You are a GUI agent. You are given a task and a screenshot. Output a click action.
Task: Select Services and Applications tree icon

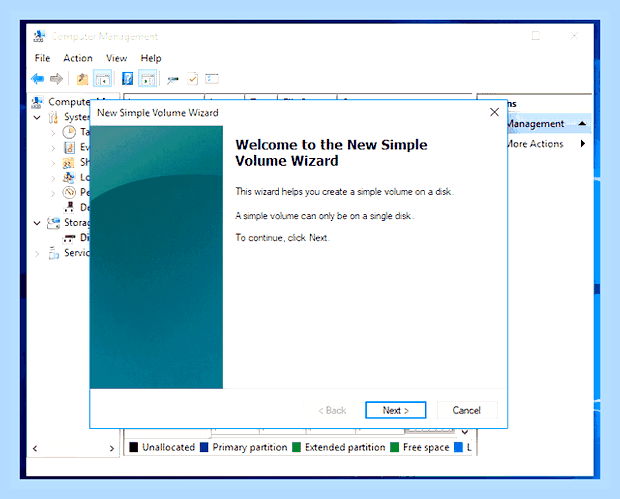tap(53, 253)
